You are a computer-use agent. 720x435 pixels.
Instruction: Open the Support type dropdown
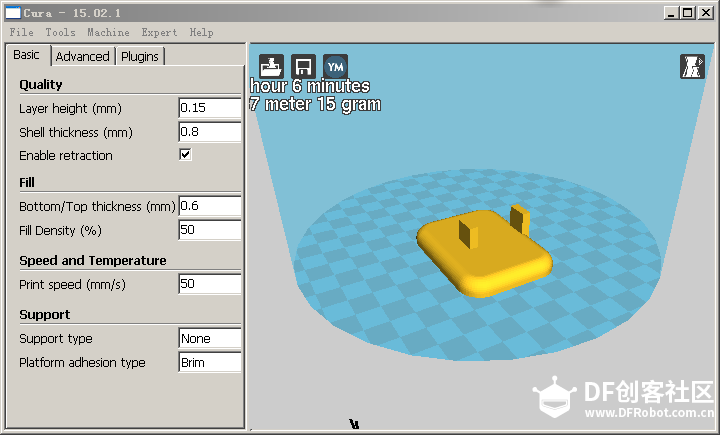(x=210, y=339)
